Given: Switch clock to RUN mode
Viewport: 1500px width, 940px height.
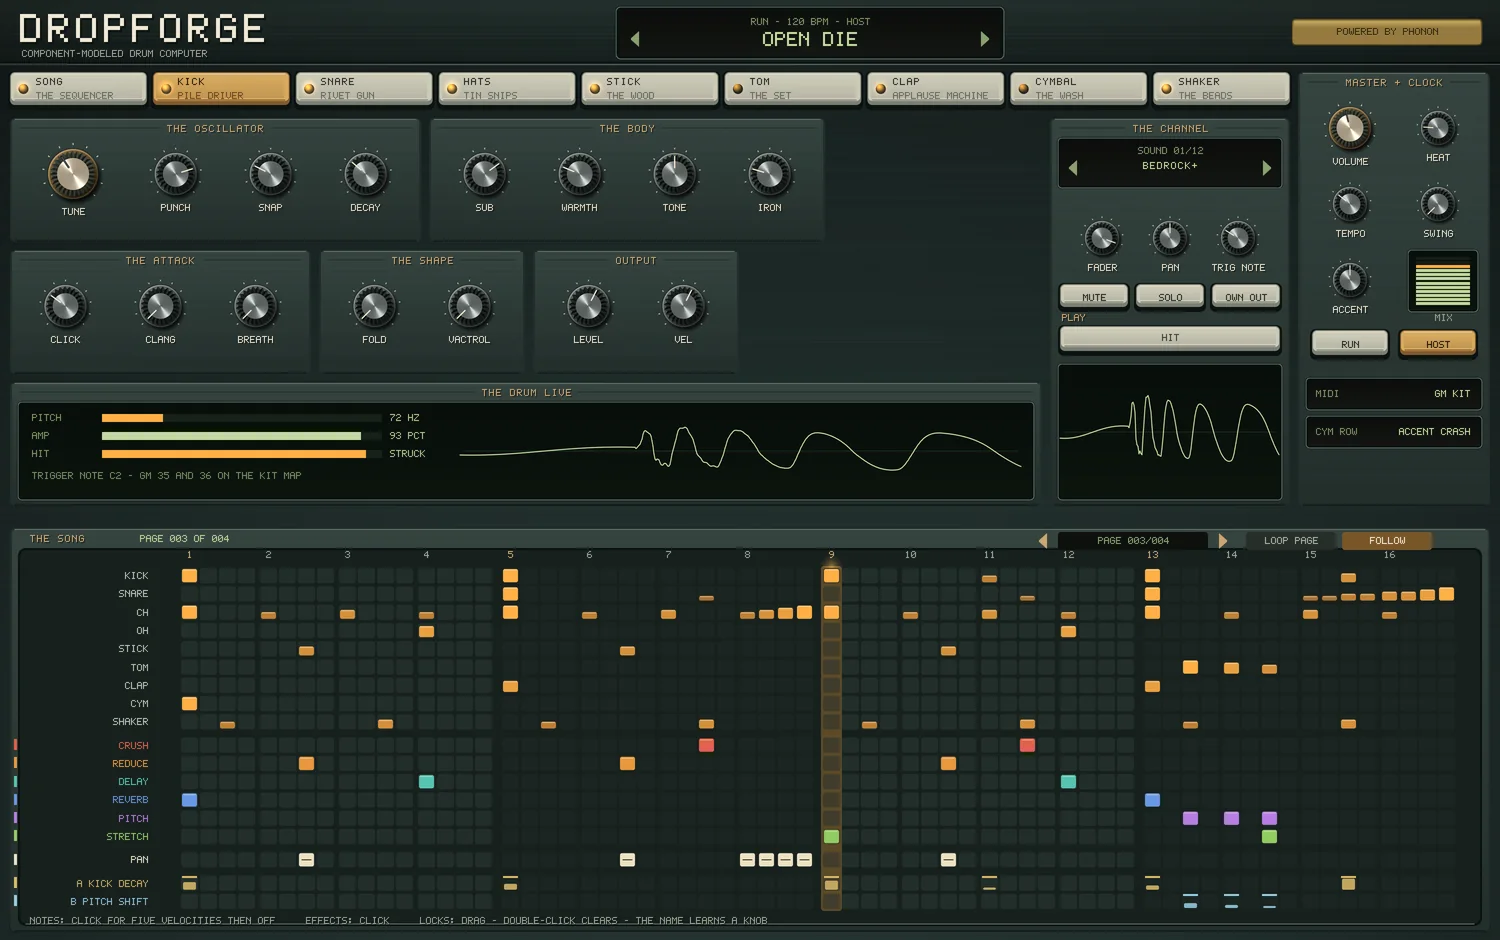Looking at the screenshot, I should click(1350, 343).
